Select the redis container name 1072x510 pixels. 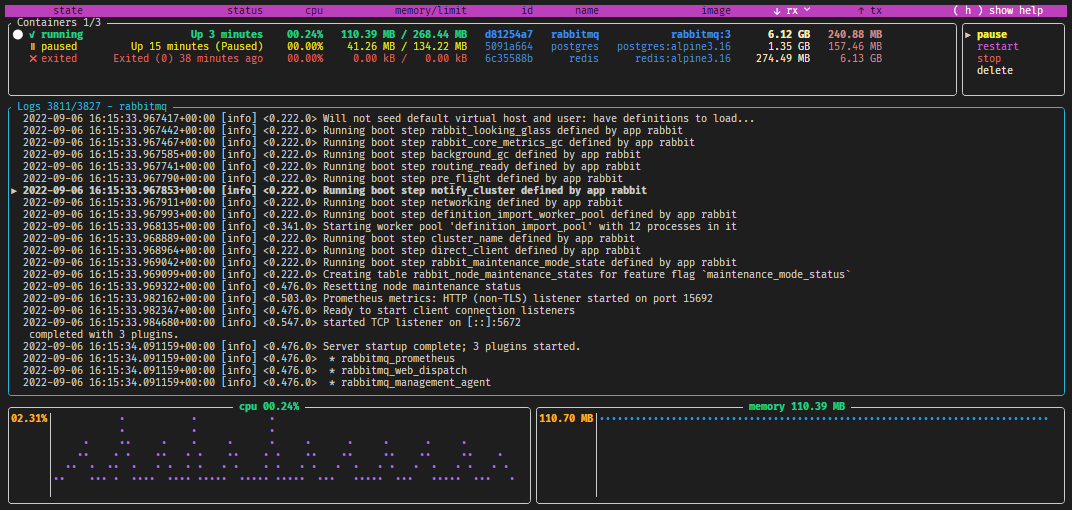coord(584,59)
